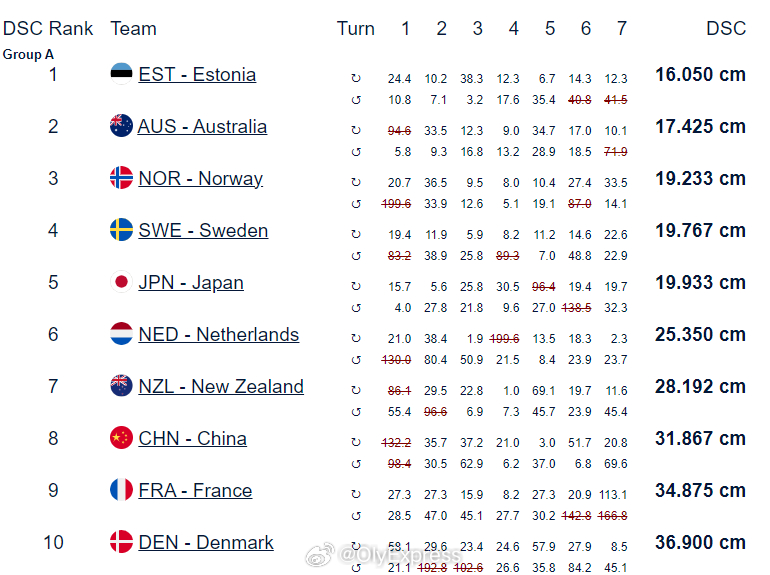Click the Netherlands flag icon
The image size is (770, 575).
click(121, 334)
